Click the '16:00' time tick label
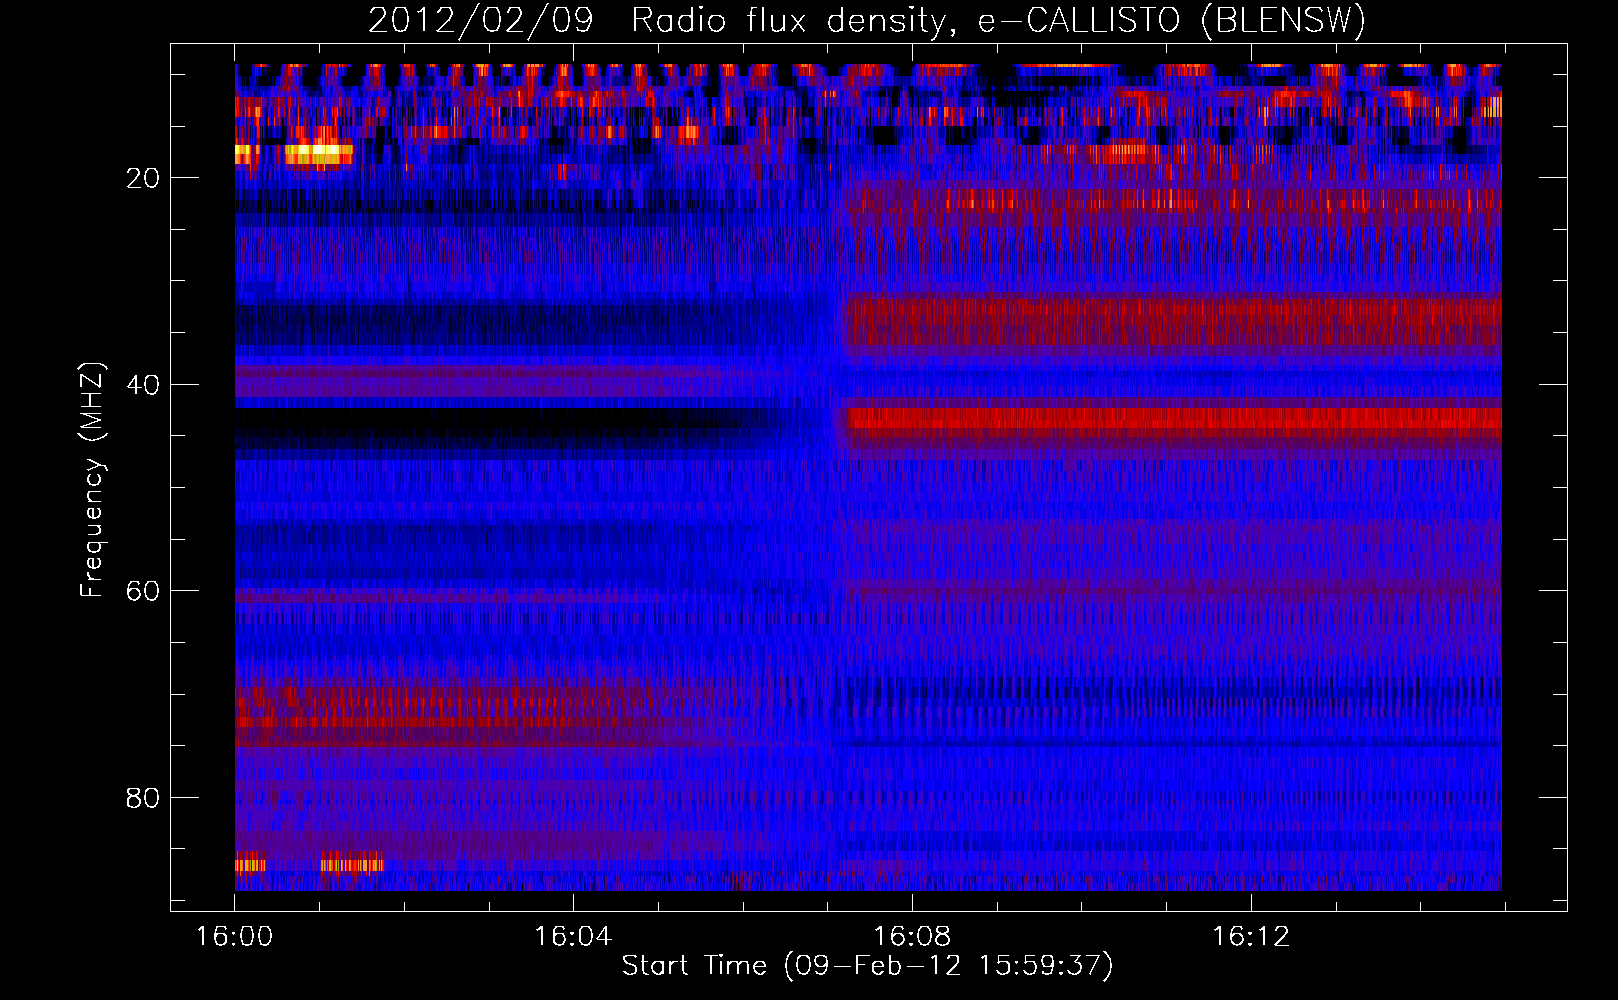The height and width of the screenshot is (1000, 1618). (x=234, y=937)
